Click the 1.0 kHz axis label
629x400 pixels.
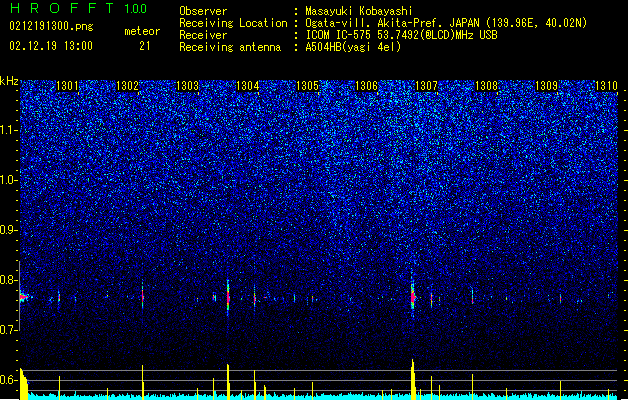[9, 180]
